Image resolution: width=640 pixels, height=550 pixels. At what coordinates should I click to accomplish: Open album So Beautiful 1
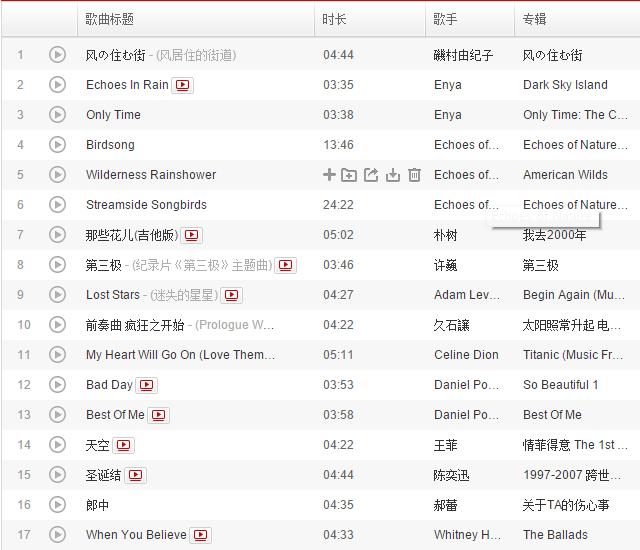[x=561, y=384]
